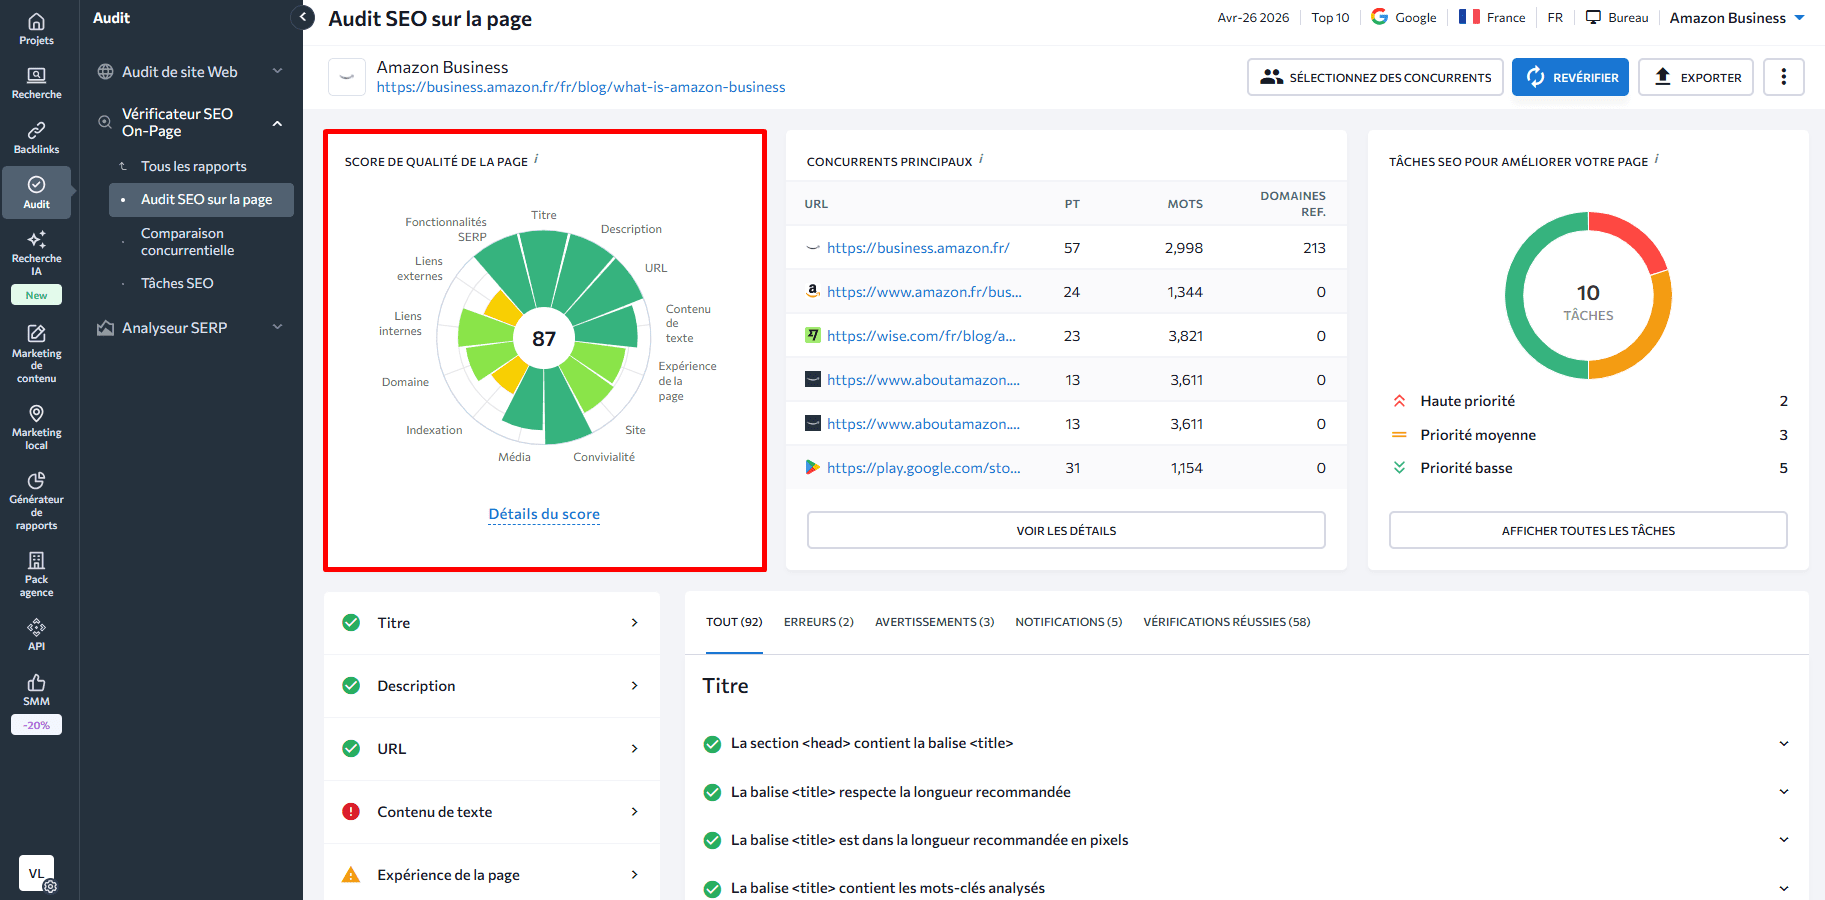
Task: Open the Amazon Business project dropdown
Action: tap(1737, 18)
